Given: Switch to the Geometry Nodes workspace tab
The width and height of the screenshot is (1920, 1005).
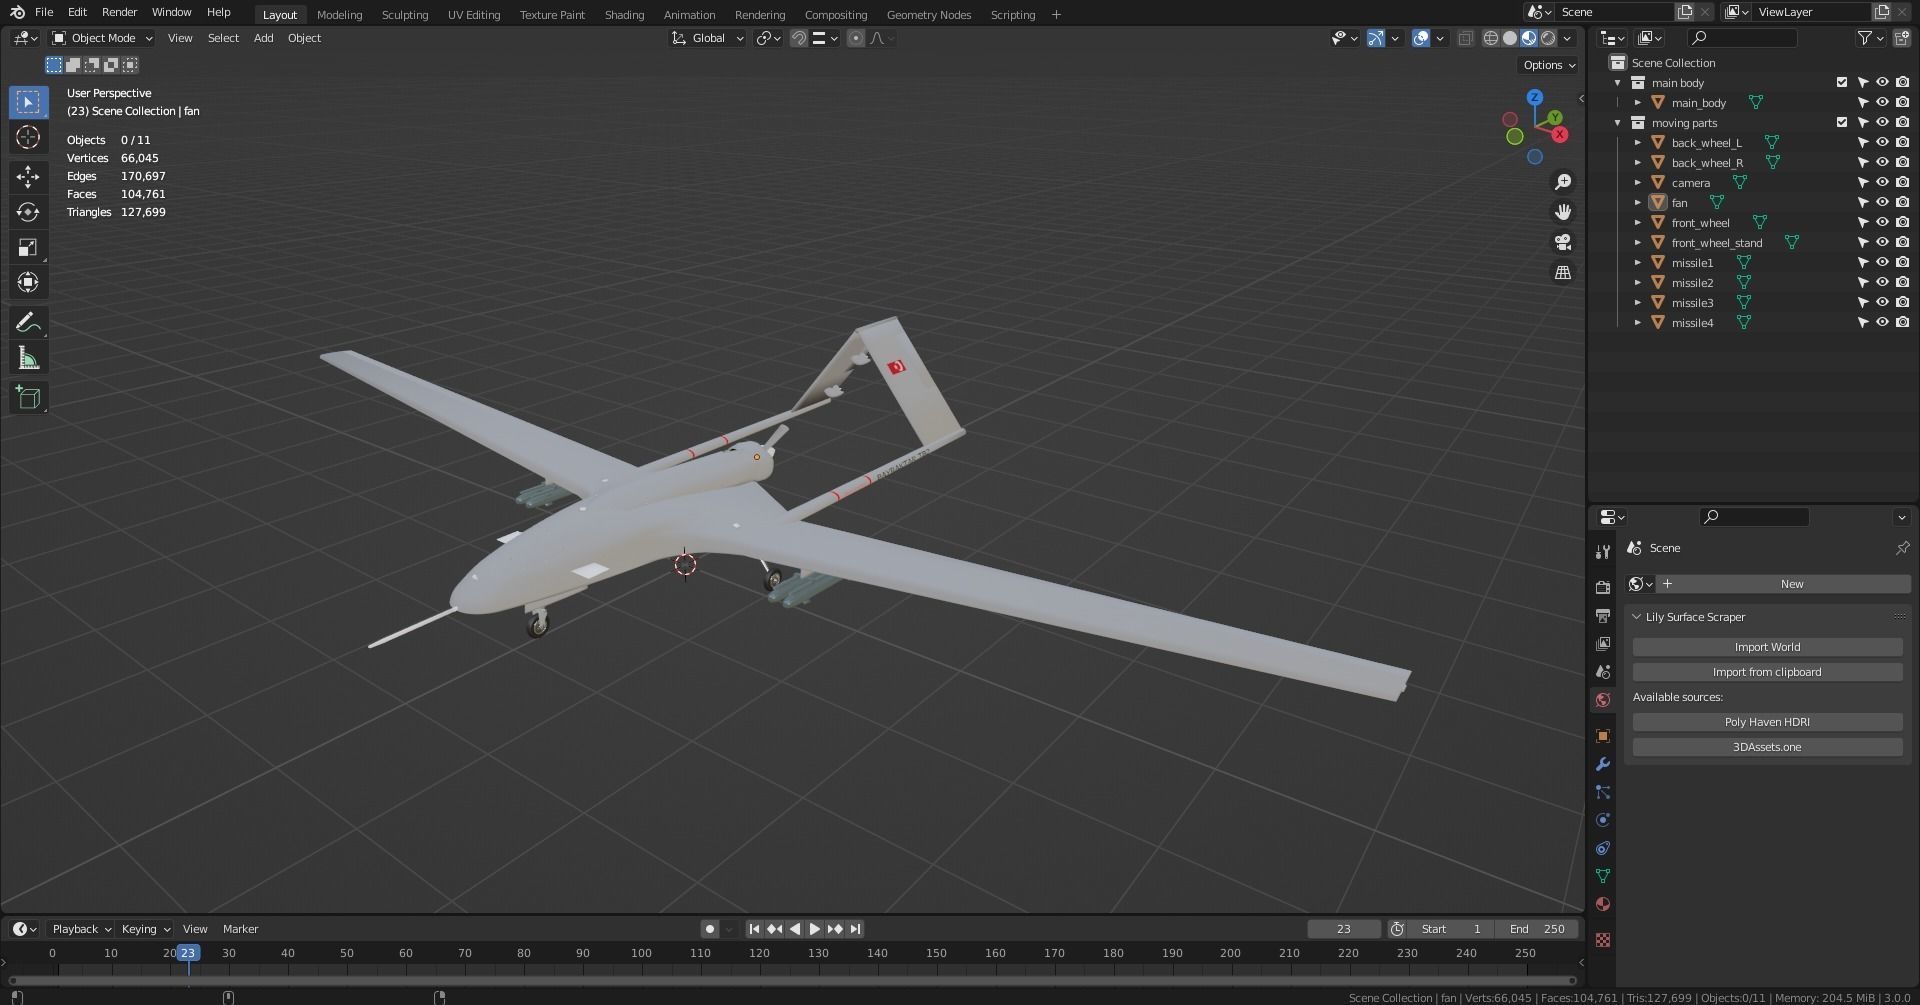Looking at the screenshot, I should pyautogui.click(x=928, y=14).
